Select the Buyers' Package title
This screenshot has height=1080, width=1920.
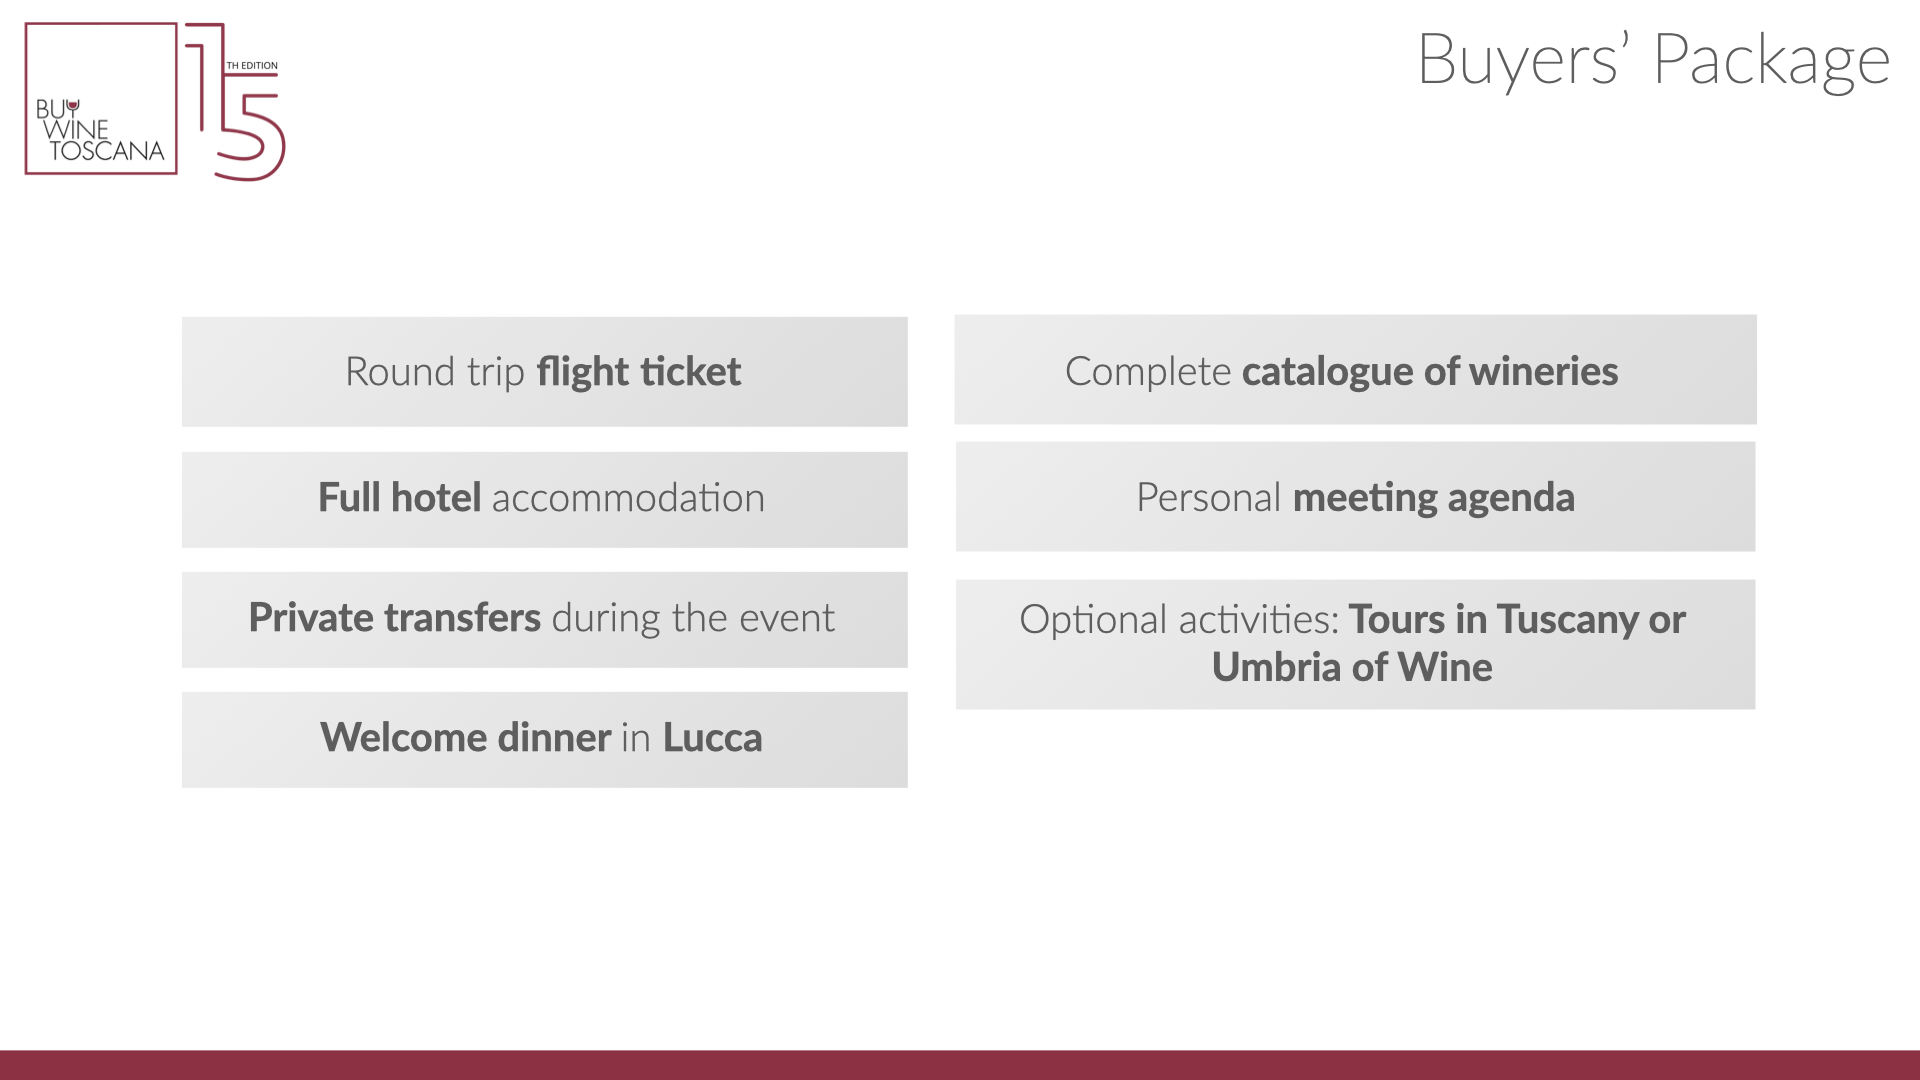click(x=1653, y=60)
